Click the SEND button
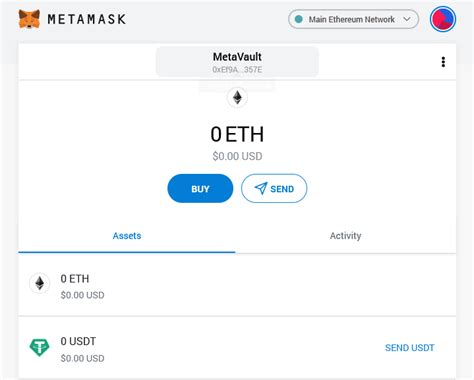 (x=274, y=188)
